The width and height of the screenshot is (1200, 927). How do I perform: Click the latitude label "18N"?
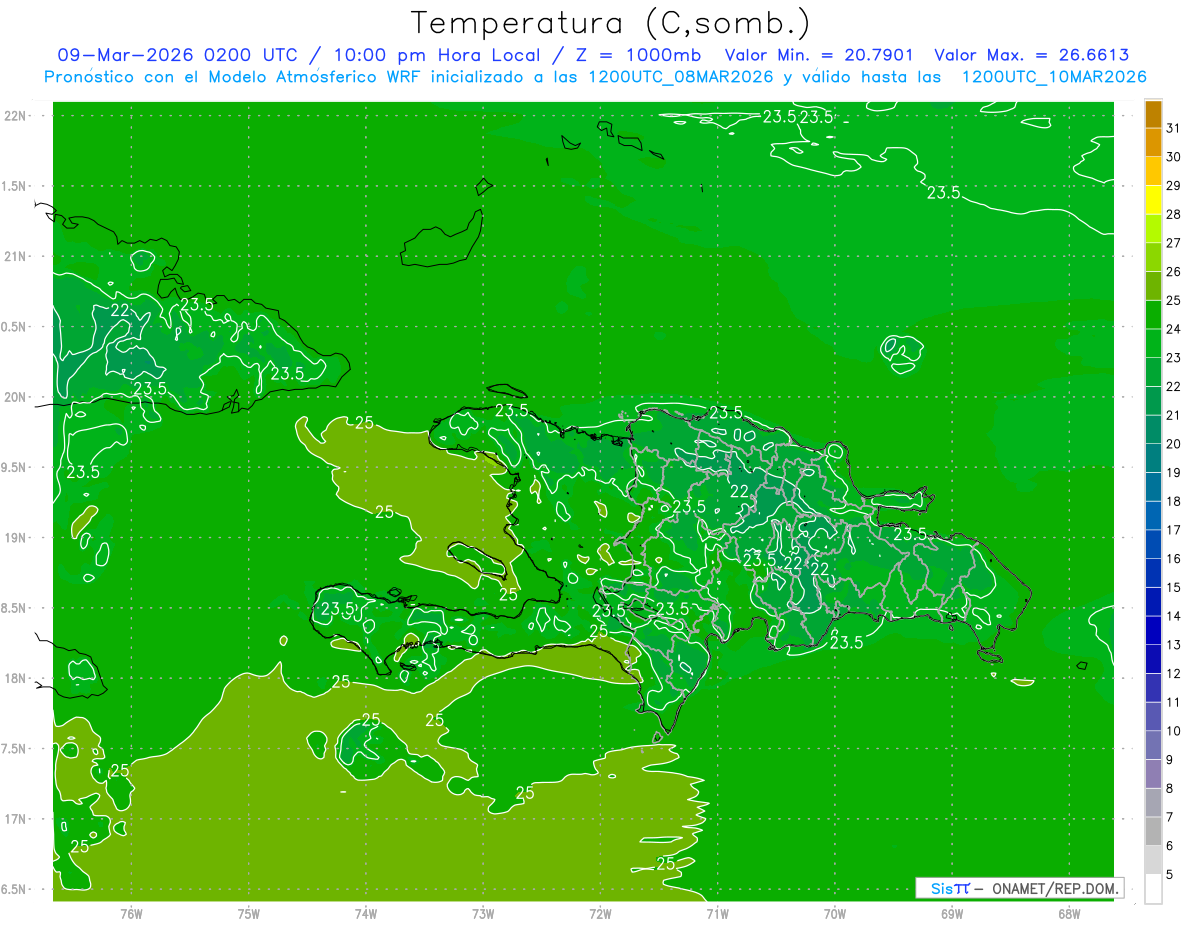16,678
